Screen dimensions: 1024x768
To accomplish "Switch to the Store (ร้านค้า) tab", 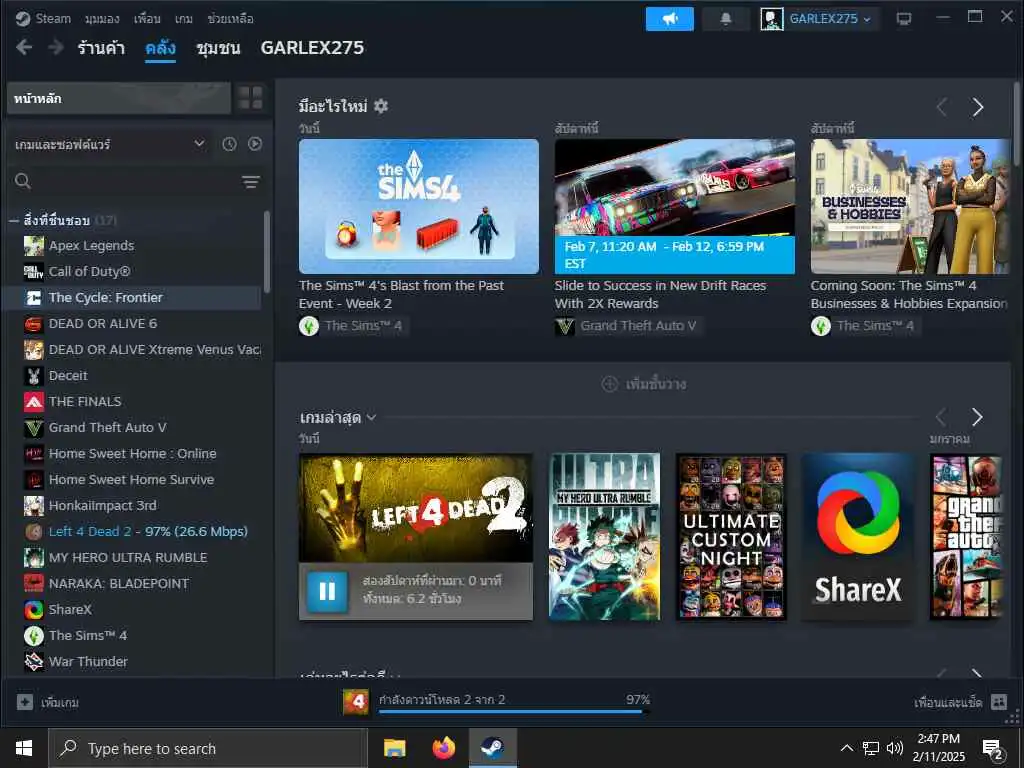I will click(x=101, y=48).
